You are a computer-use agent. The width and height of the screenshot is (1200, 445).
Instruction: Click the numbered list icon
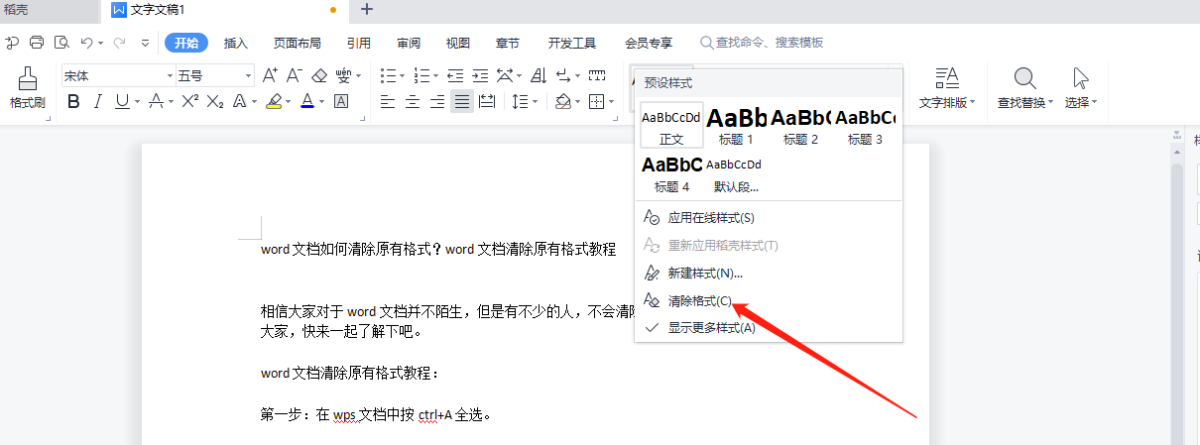[420, 75]
